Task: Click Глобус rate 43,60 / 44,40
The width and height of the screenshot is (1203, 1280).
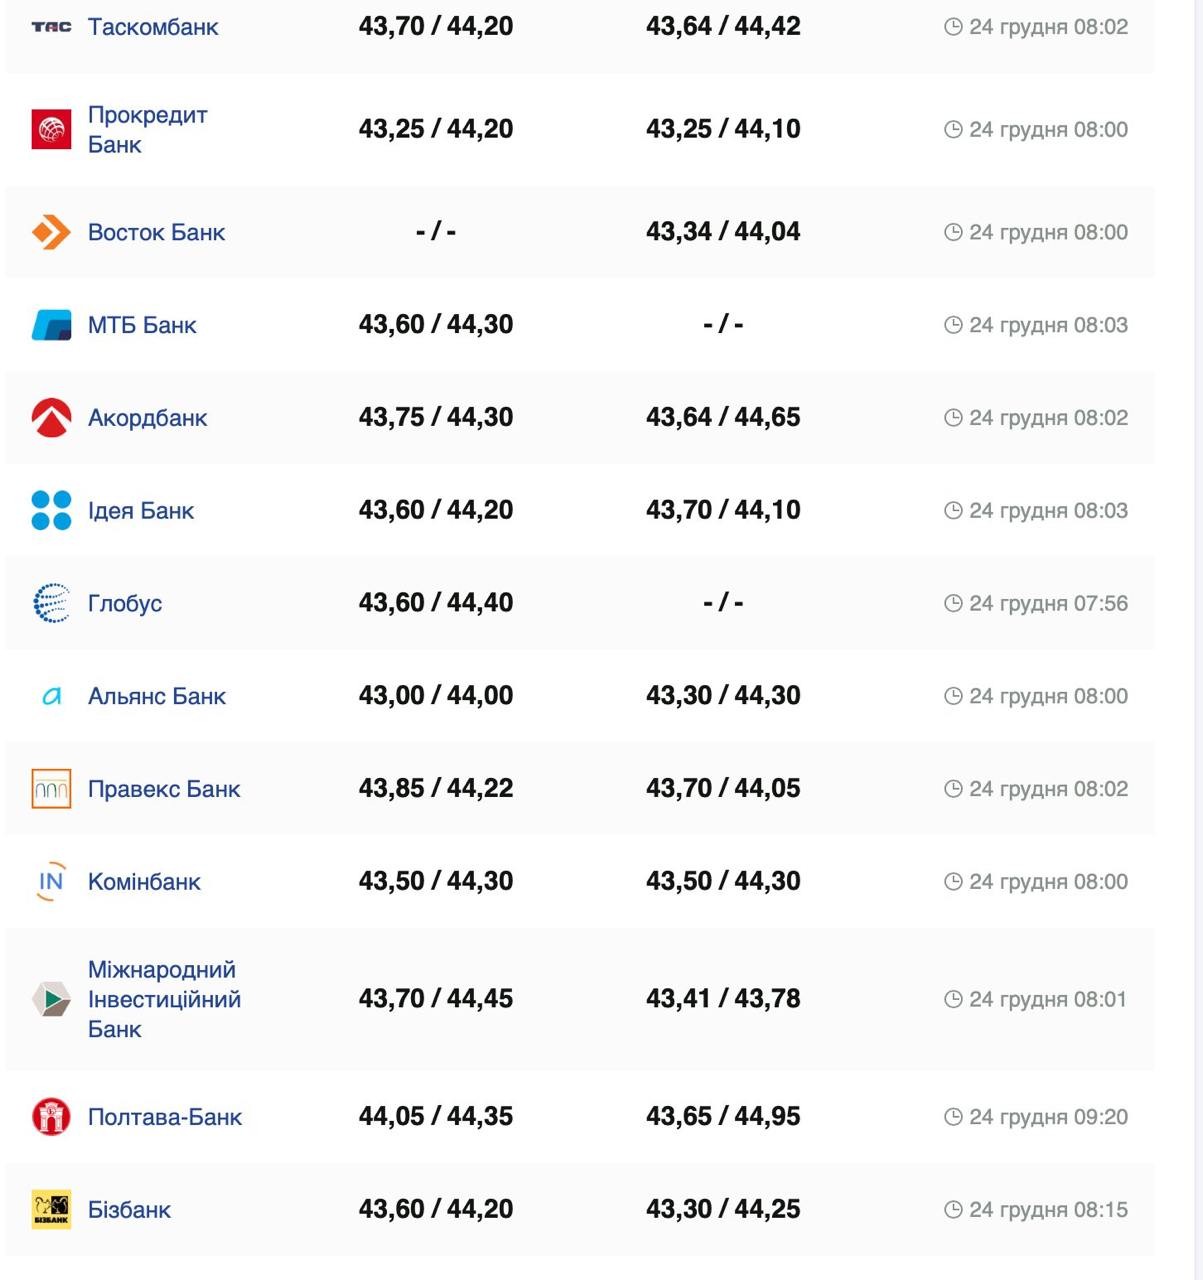Action: (436, 603)
